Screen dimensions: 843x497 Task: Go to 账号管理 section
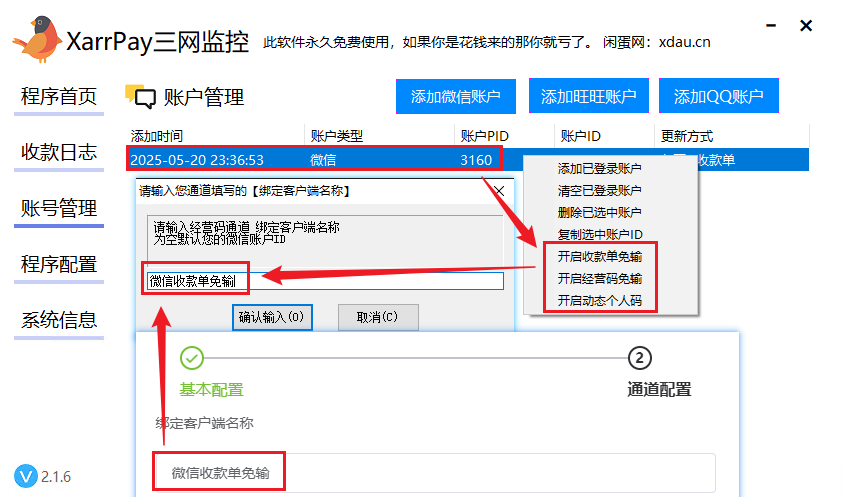[59, 209]
